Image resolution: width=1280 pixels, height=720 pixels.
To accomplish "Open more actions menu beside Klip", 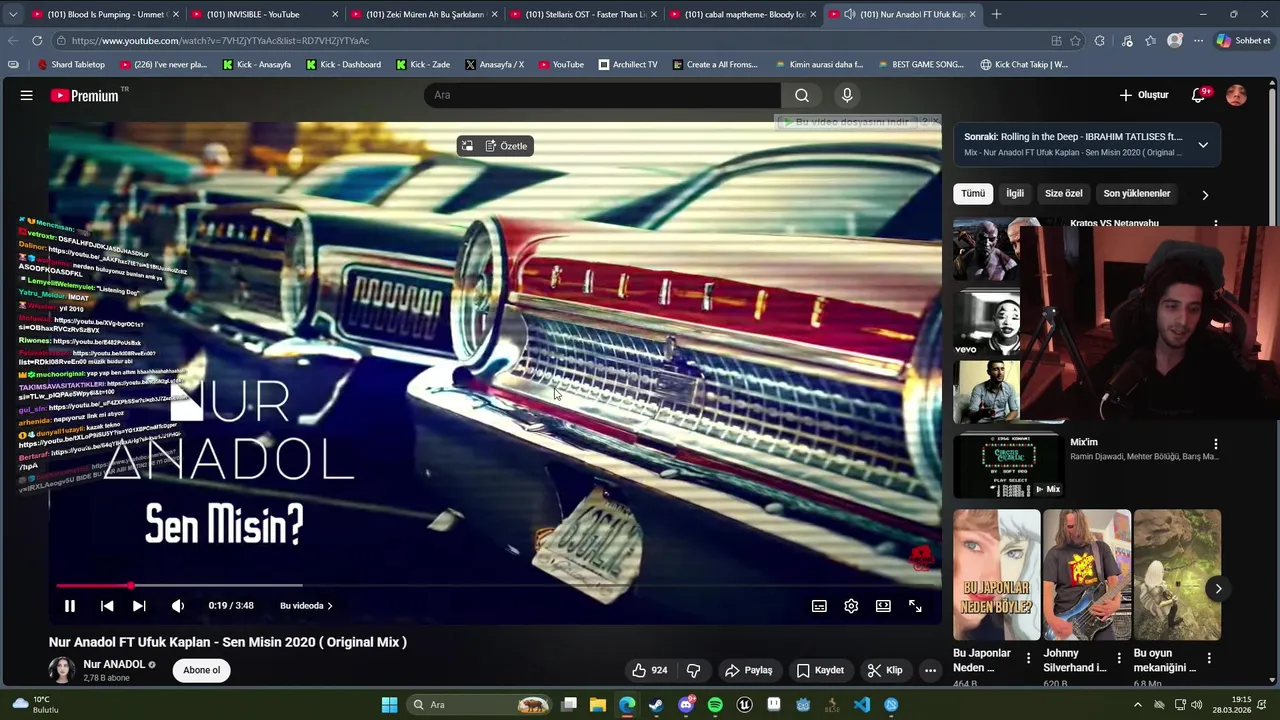I will [x=930, y=670].
